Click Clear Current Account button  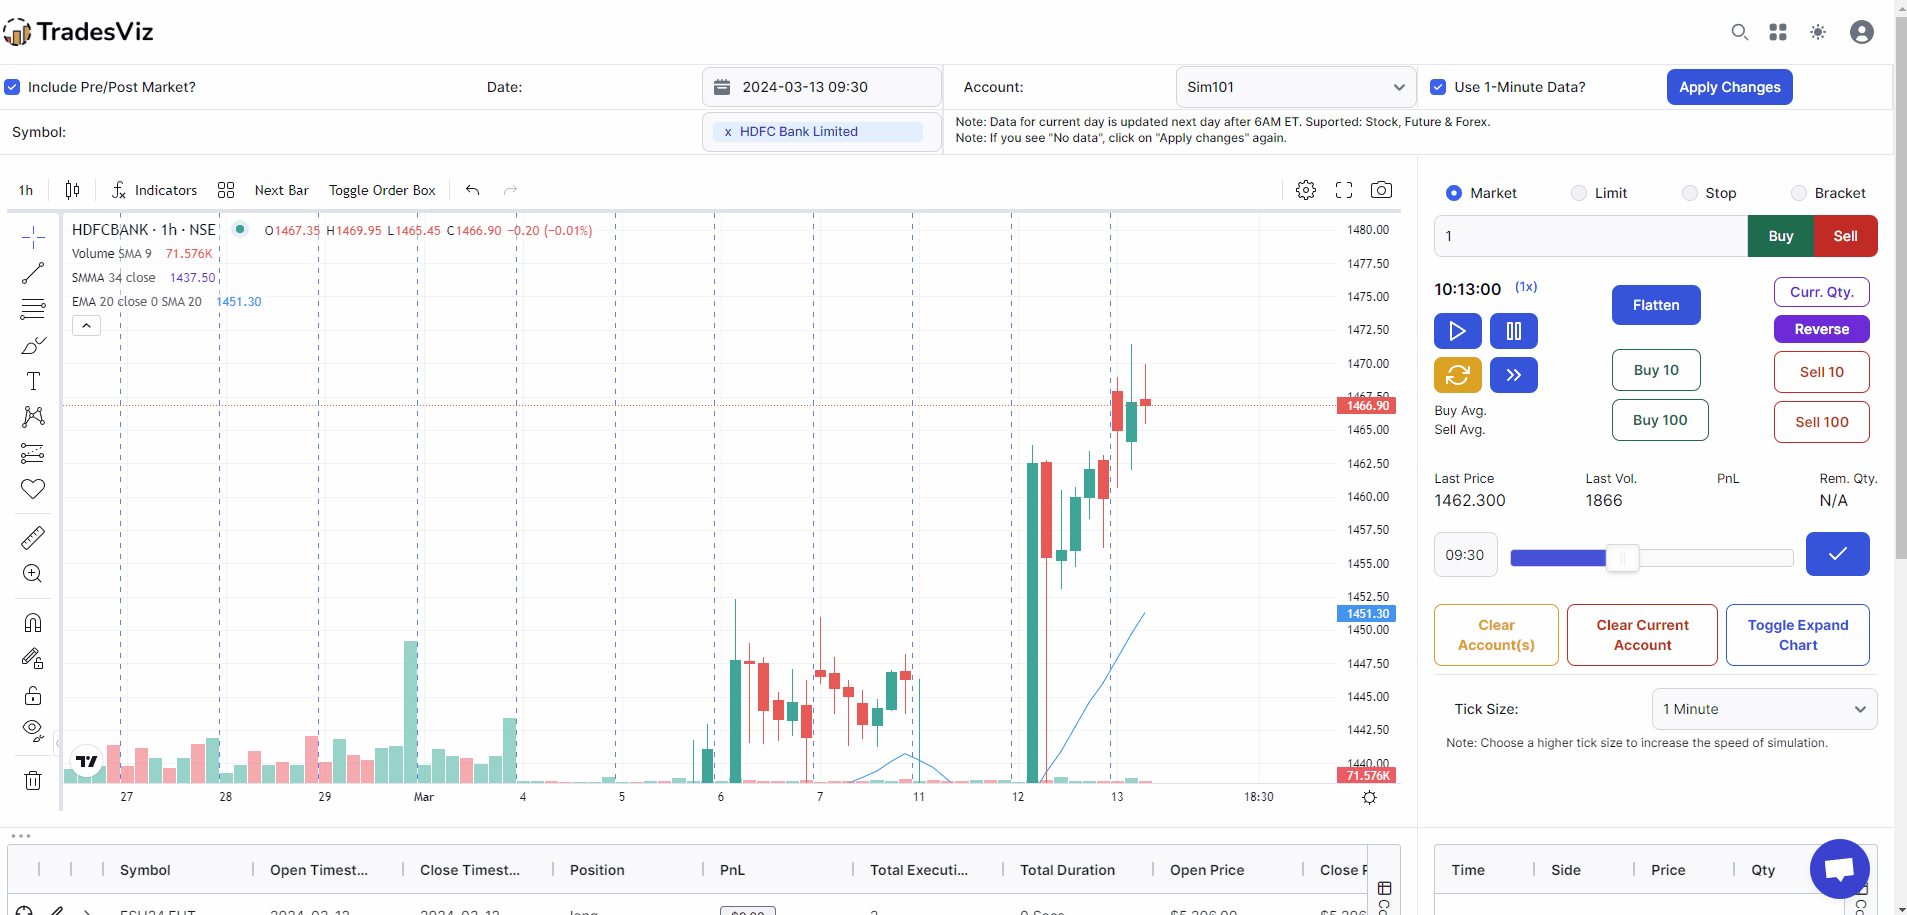click(x=1642, y=635)
